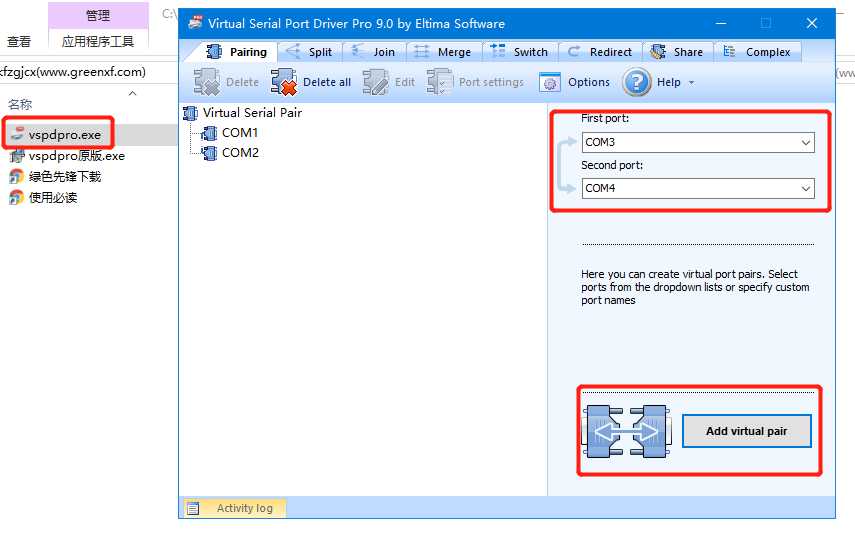Click the Edit pencil icon
This screenshot has width=855, height=544.
coord(375,82)
